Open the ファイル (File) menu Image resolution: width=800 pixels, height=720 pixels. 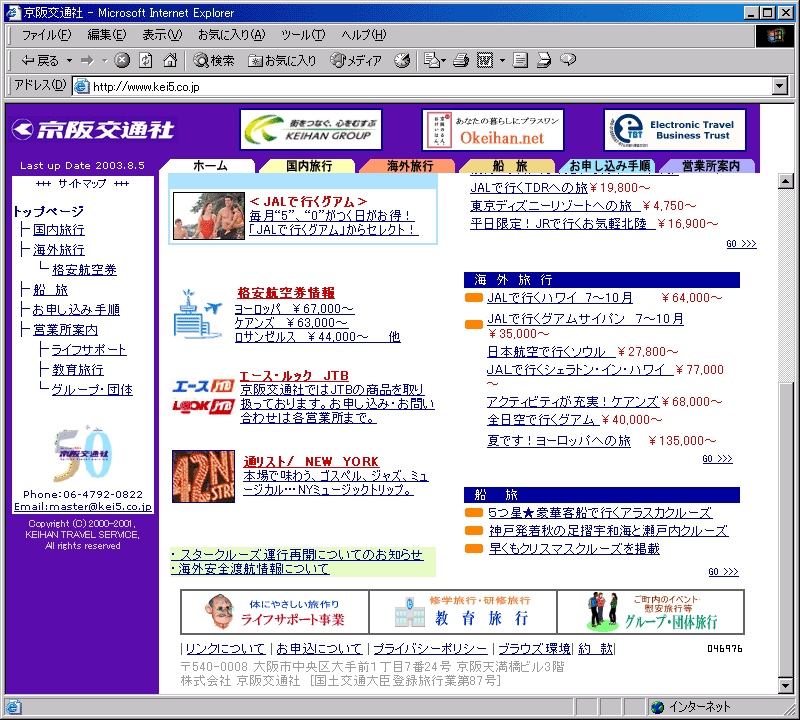(46, 35)
